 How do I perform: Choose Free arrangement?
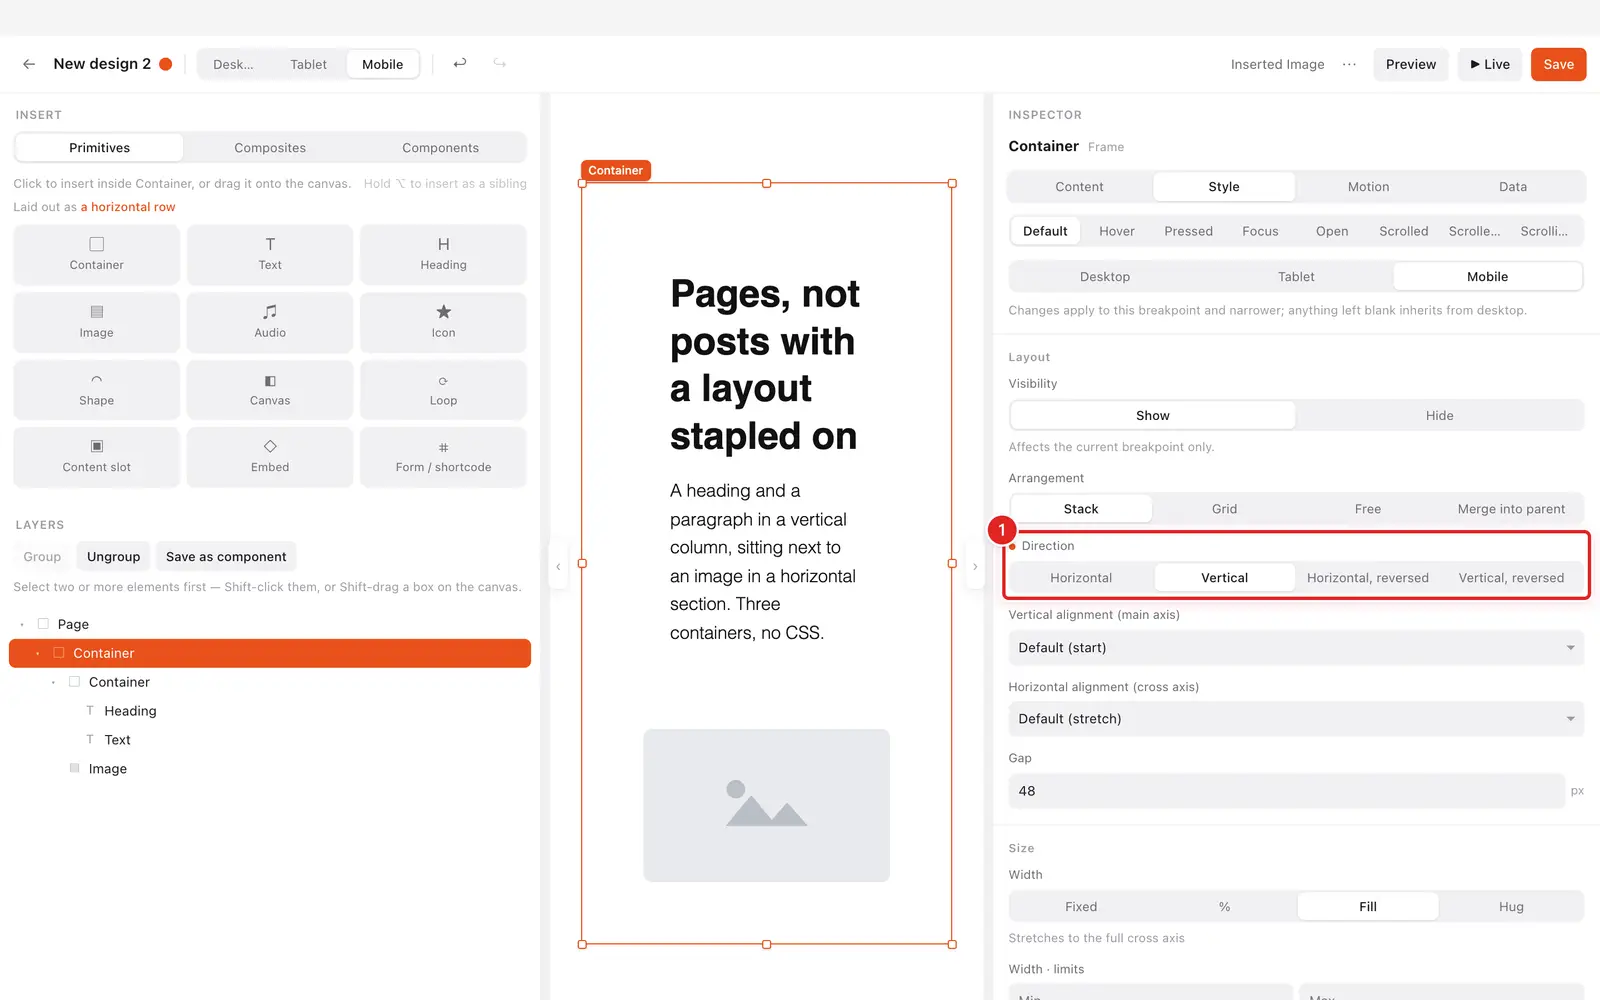coord(1368,509)
